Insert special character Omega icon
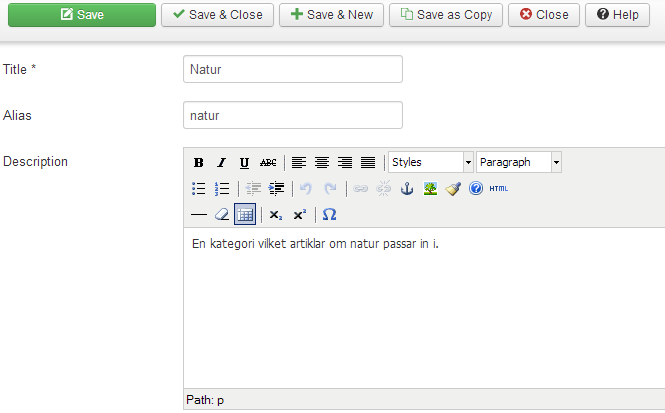This screenshot has height=413, width=665. 330,215
